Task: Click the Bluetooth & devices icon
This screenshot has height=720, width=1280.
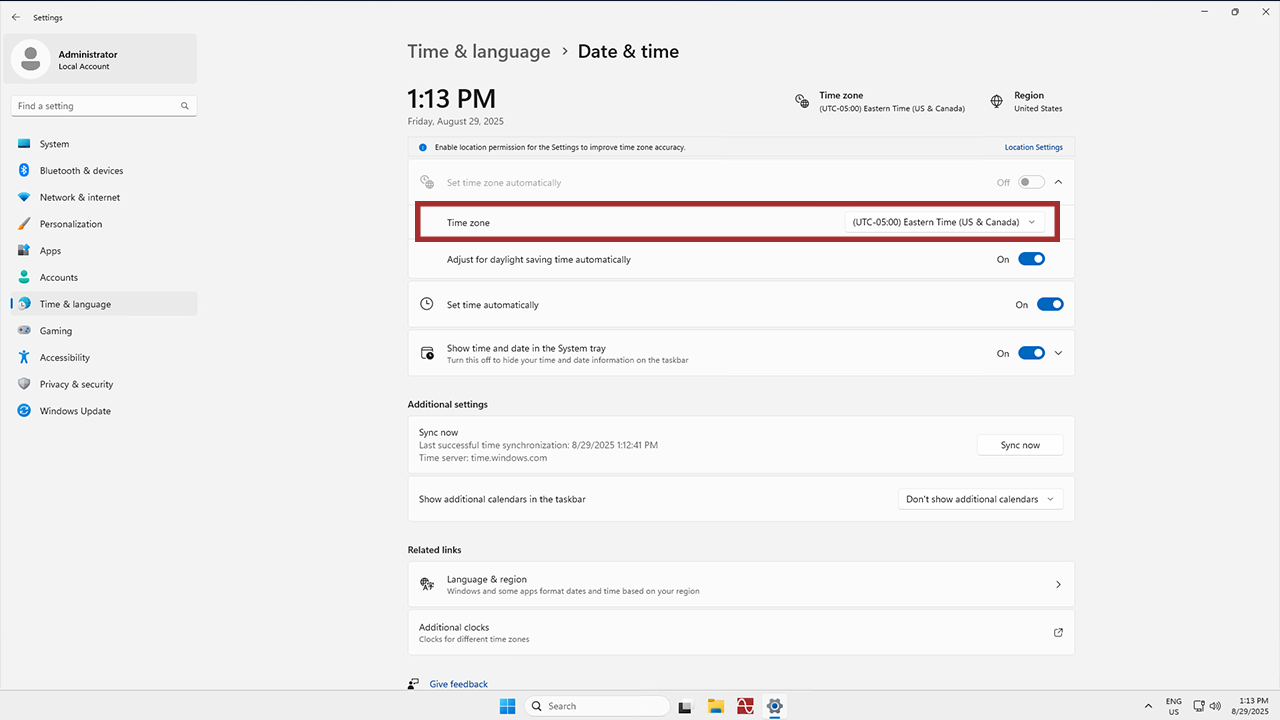Action: click(24, 170)
